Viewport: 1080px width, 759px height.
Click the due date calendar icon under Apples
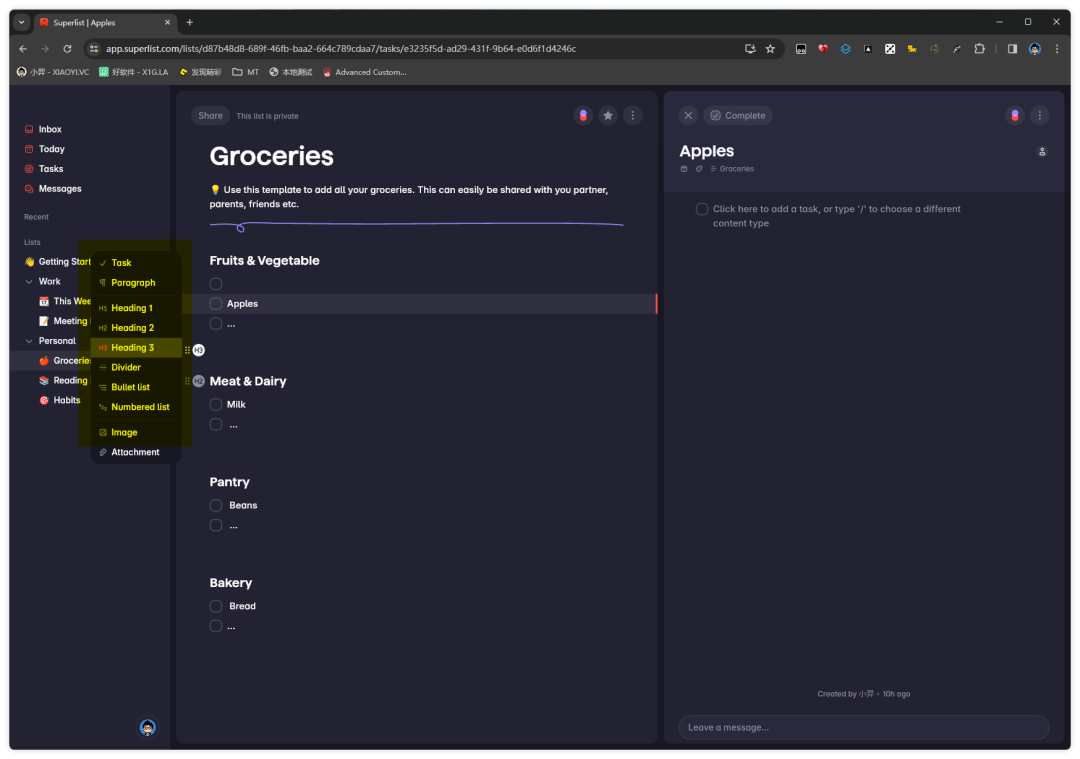click(684, 169)
